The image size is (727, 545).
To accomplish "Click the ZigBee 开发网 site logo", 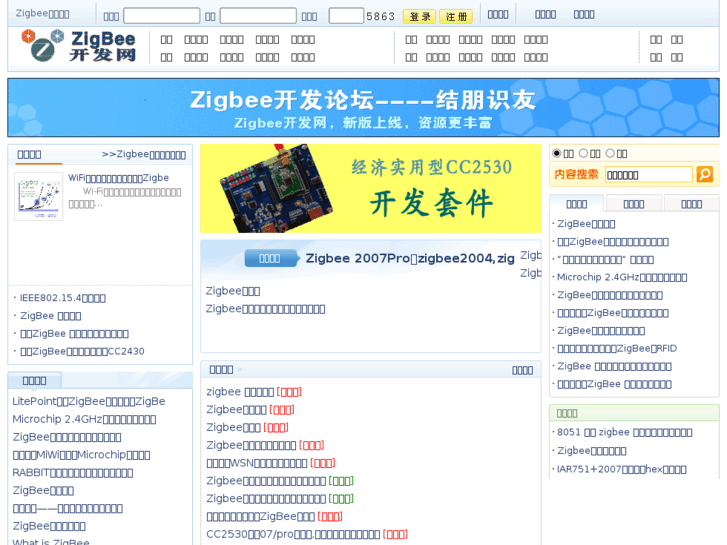I will [x=79, y=45].
